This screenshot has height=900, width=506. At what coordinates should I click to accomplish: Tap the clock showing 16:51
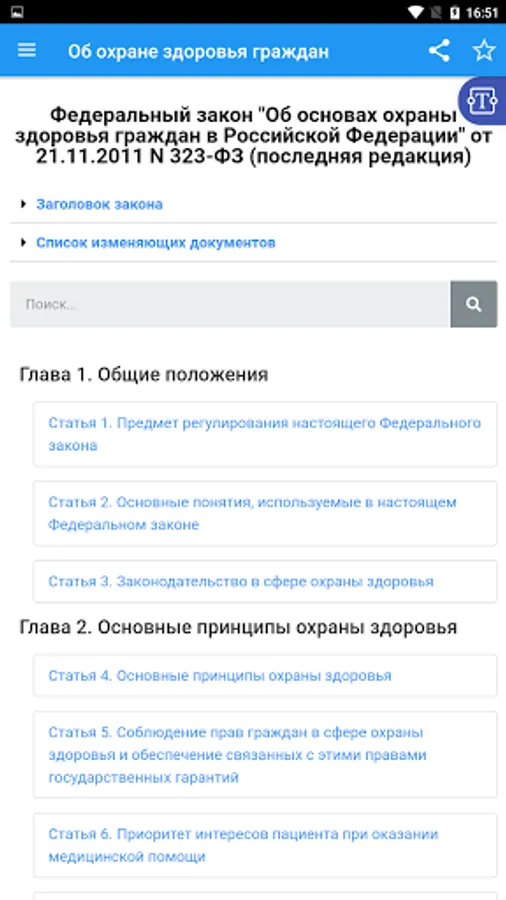point(482,12)
